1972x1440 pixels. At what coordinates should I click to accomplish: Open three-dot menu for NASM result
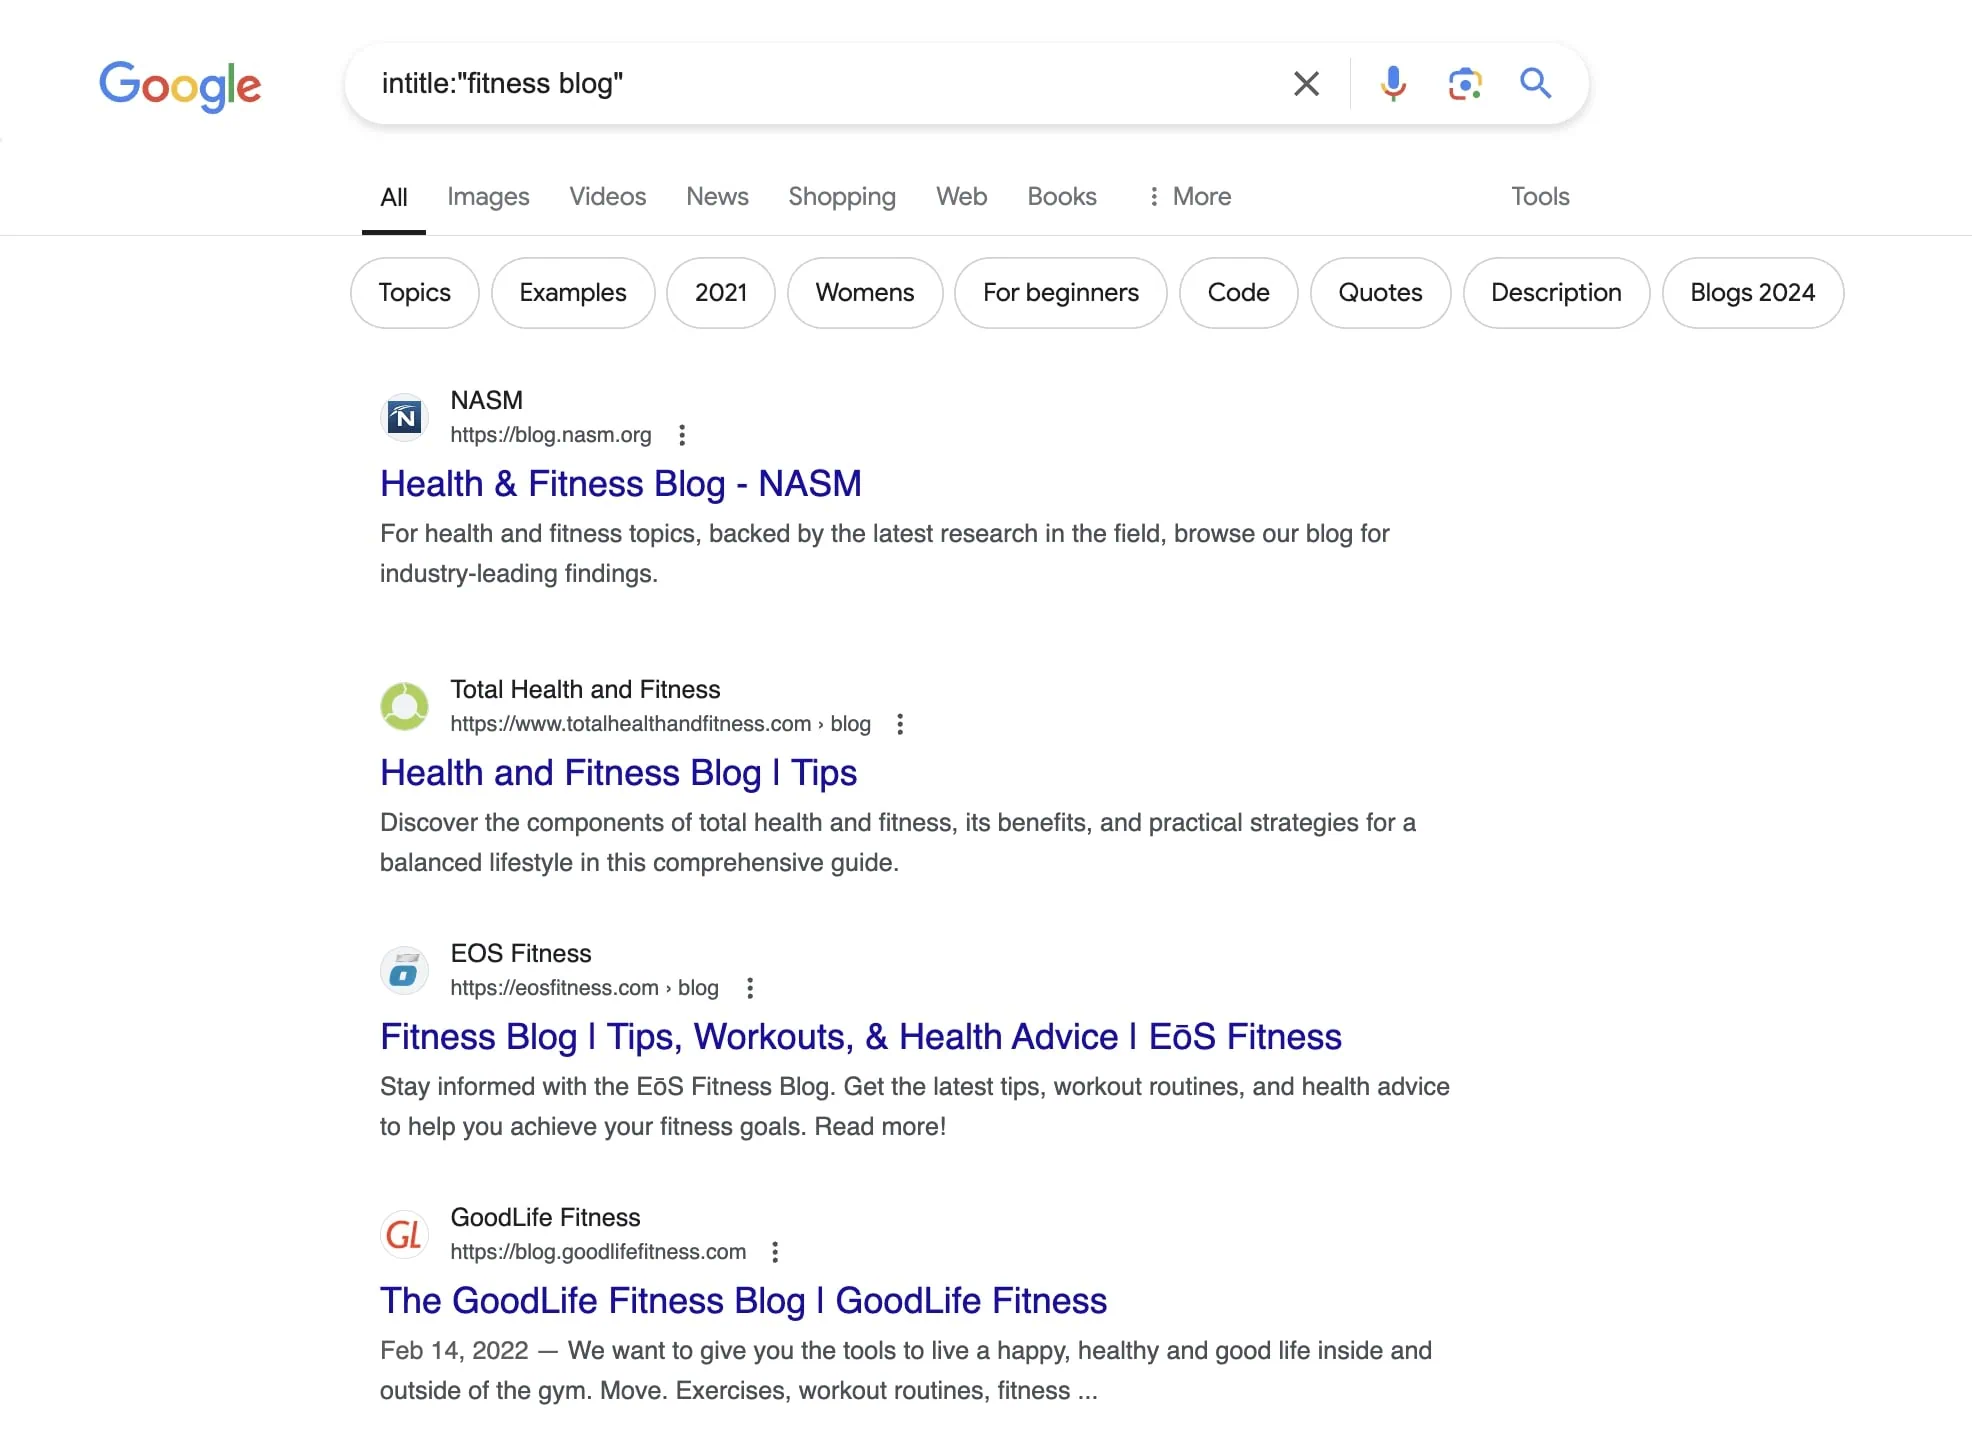(x=682, y=435)
